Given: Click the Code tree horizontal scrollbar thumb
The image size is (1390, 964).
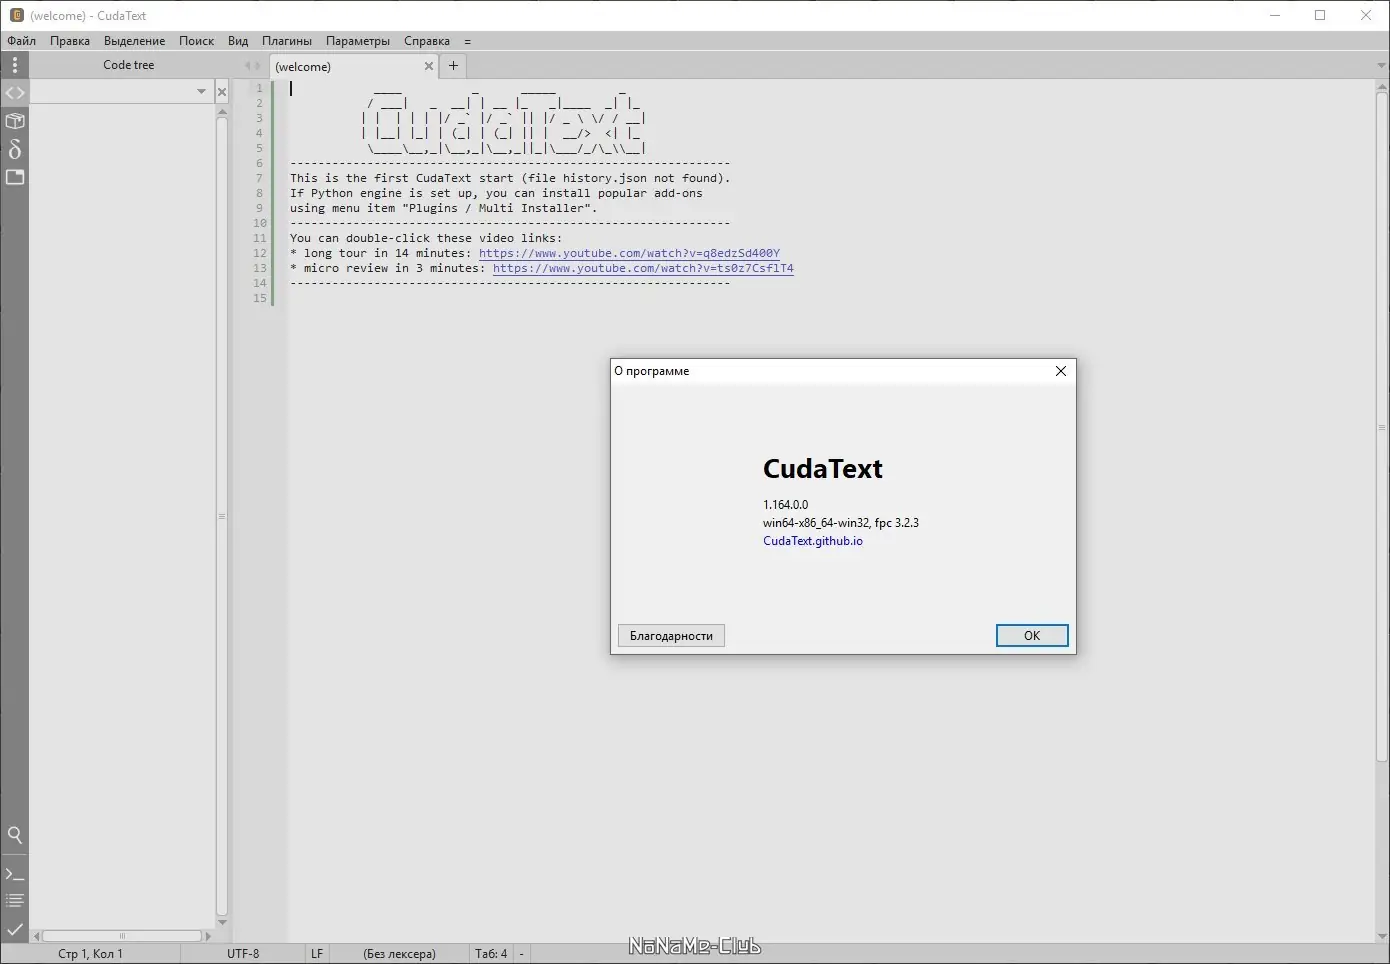Looking at the screenshot, I should coord(122,936).
